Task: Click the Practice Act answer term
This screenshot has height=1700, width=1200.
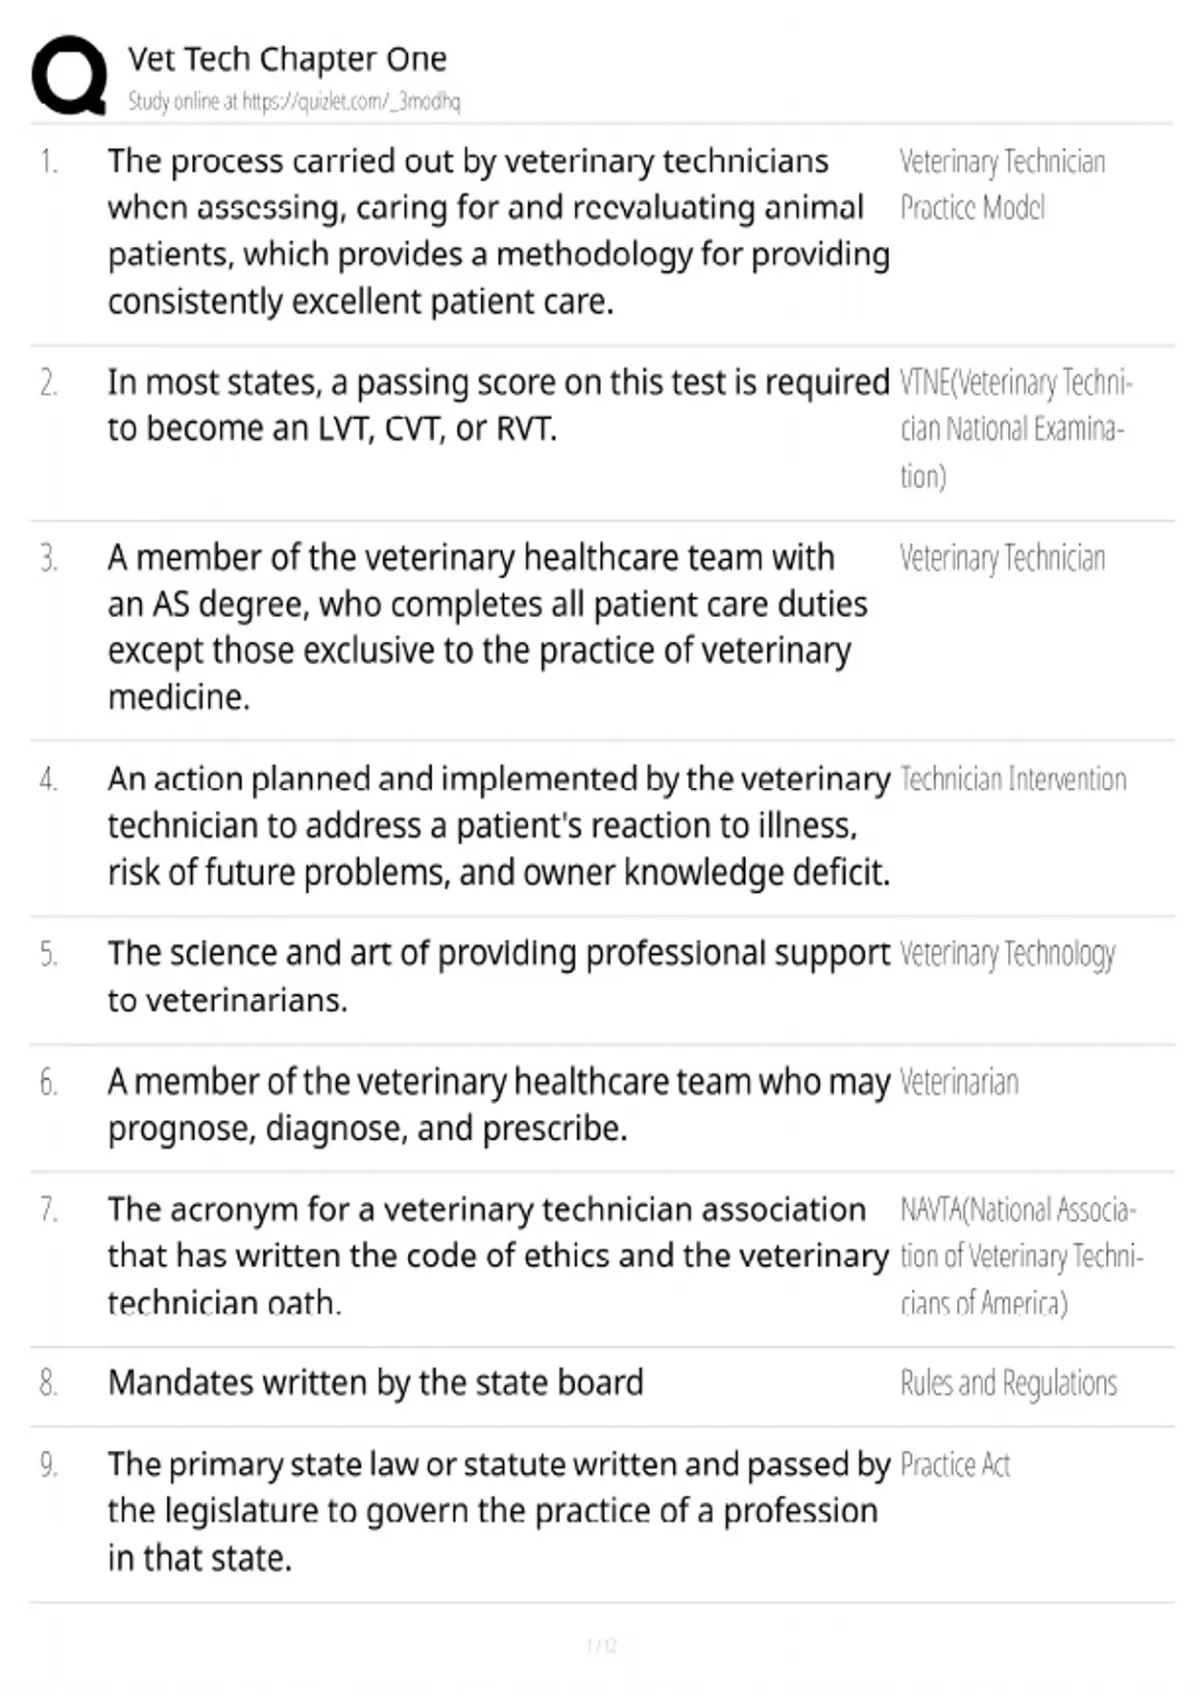Action: 955,1465
